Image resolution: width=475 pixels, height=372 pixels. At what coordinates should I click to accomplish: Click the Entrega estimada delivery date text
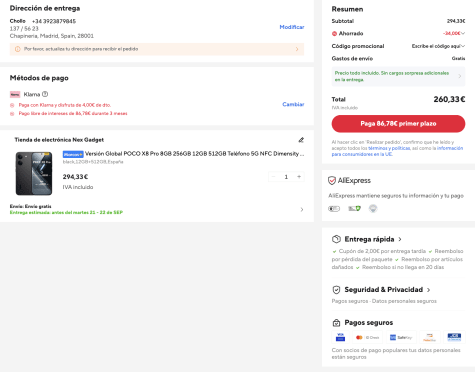click(66, 213)
